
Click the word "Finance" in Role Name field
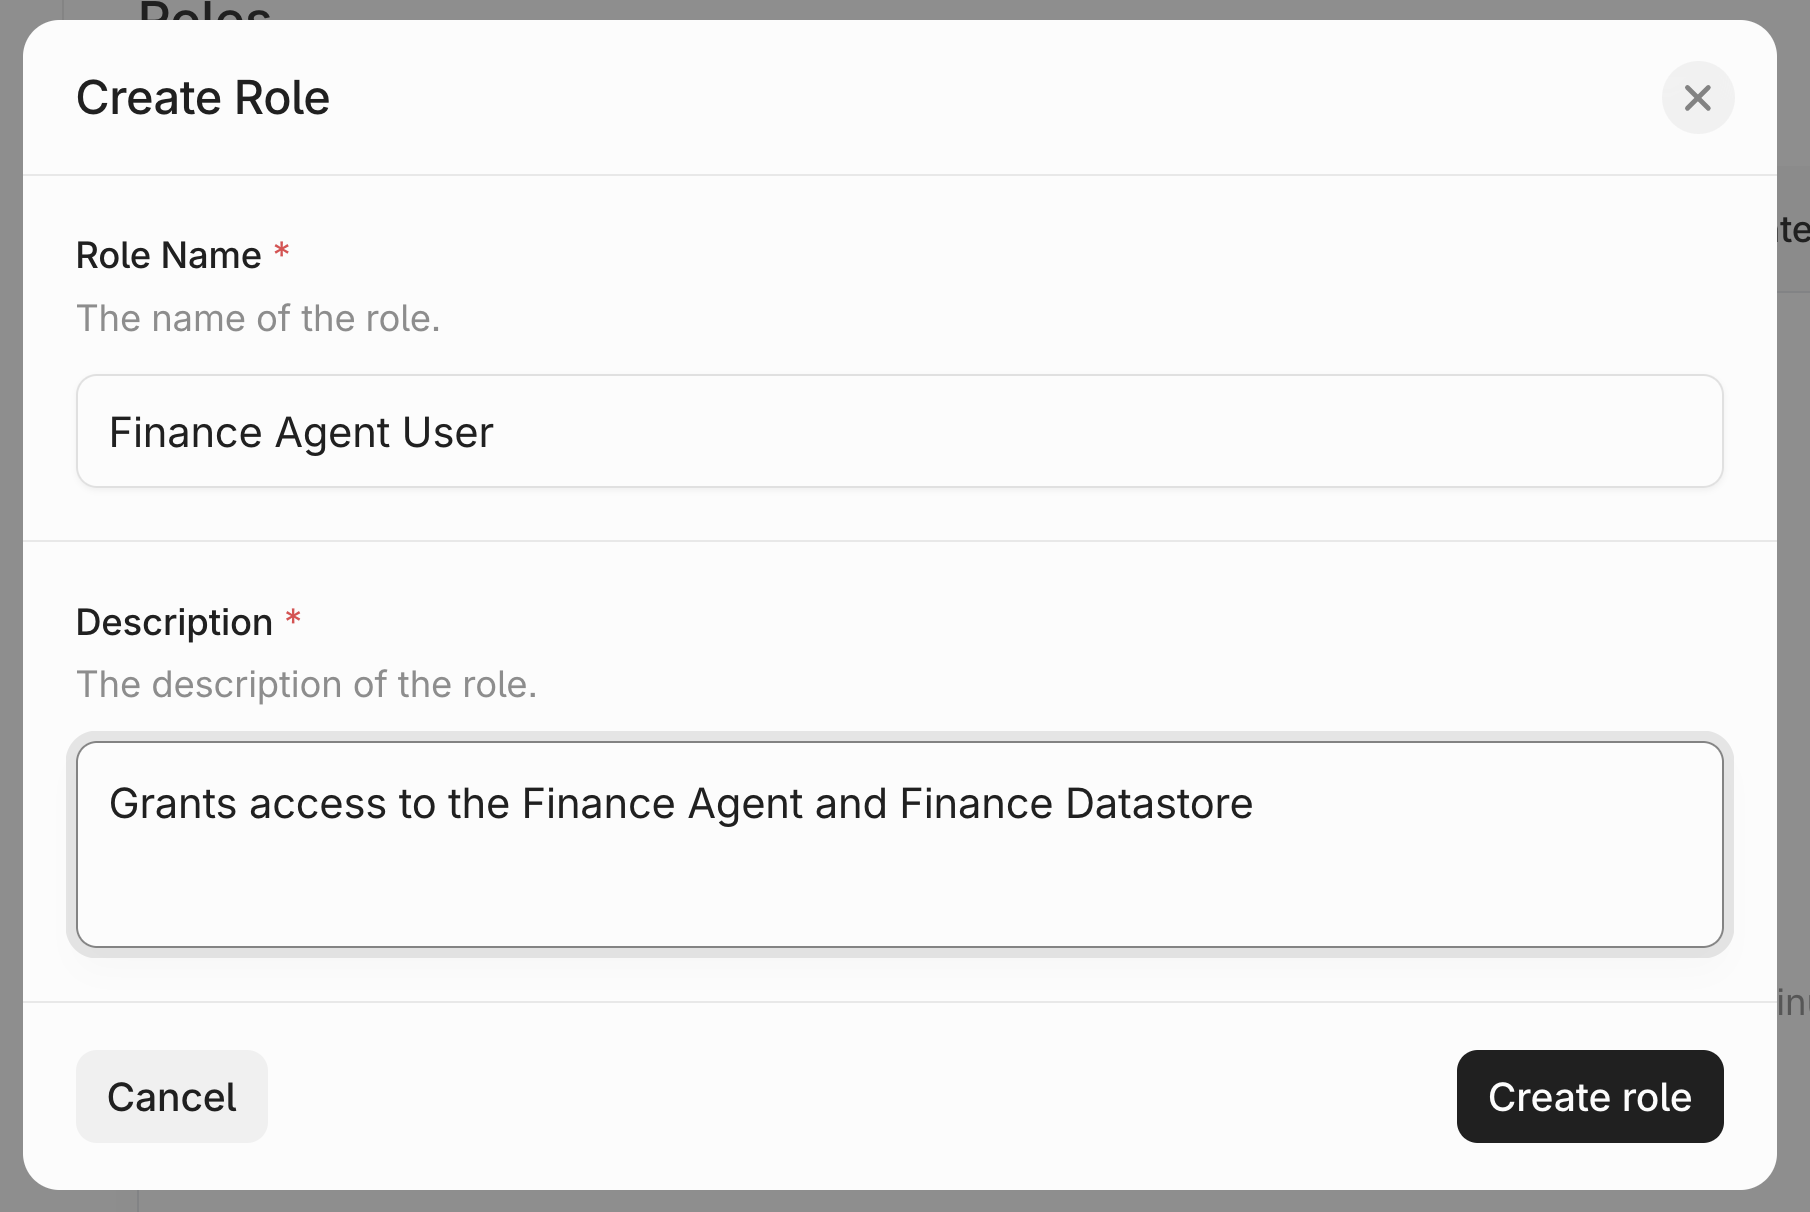coord(185,433)
